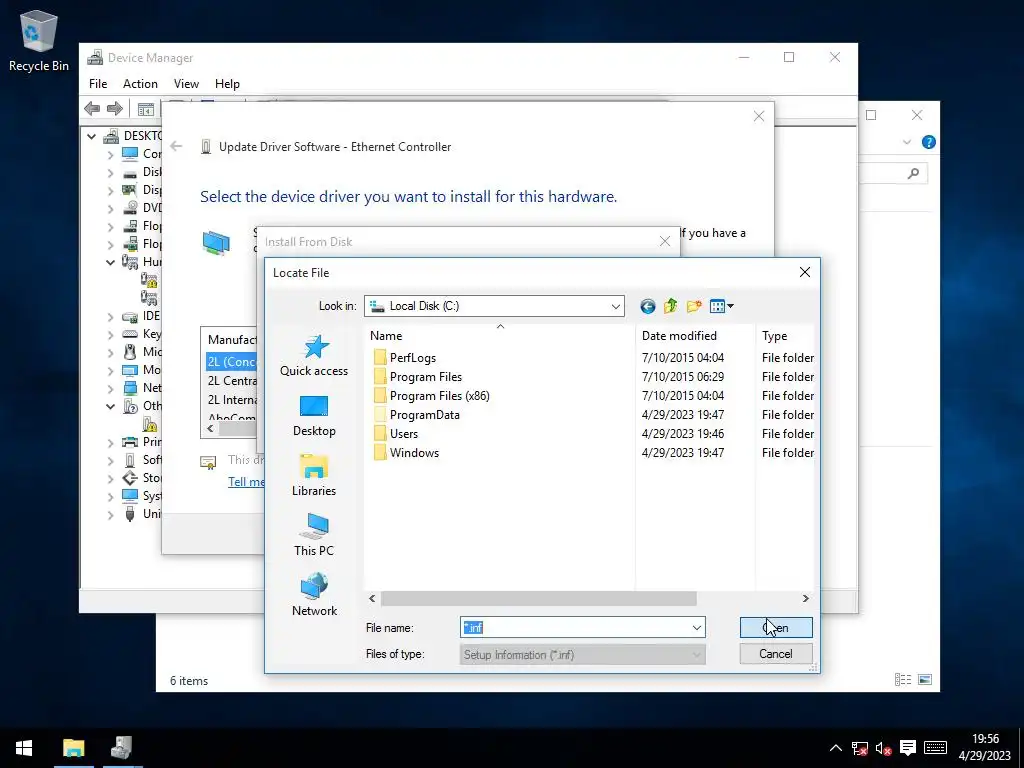Open the muted volume tray icon
1024x768 pixels.
883,748
